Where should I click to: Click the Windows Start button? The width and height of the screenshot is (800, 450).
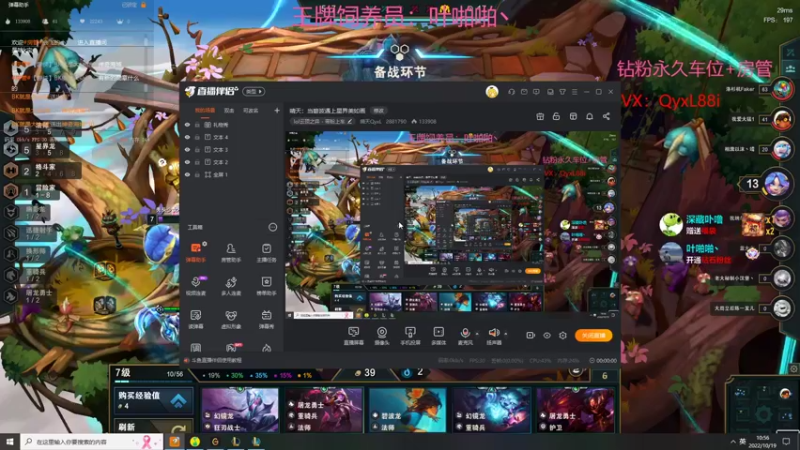click(x=10, y=441)
